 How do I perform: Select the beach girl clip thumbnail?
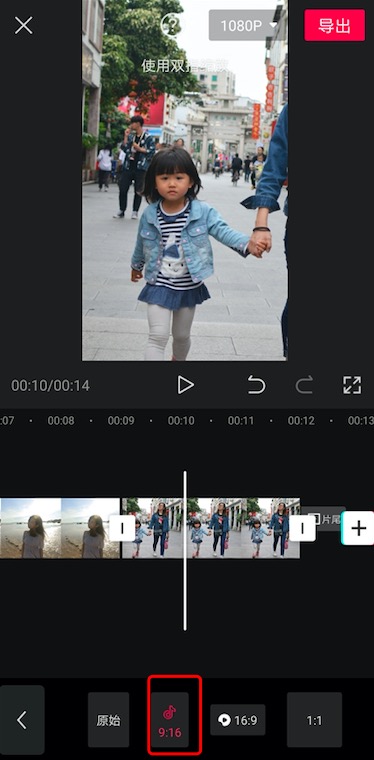coord(60,528)
